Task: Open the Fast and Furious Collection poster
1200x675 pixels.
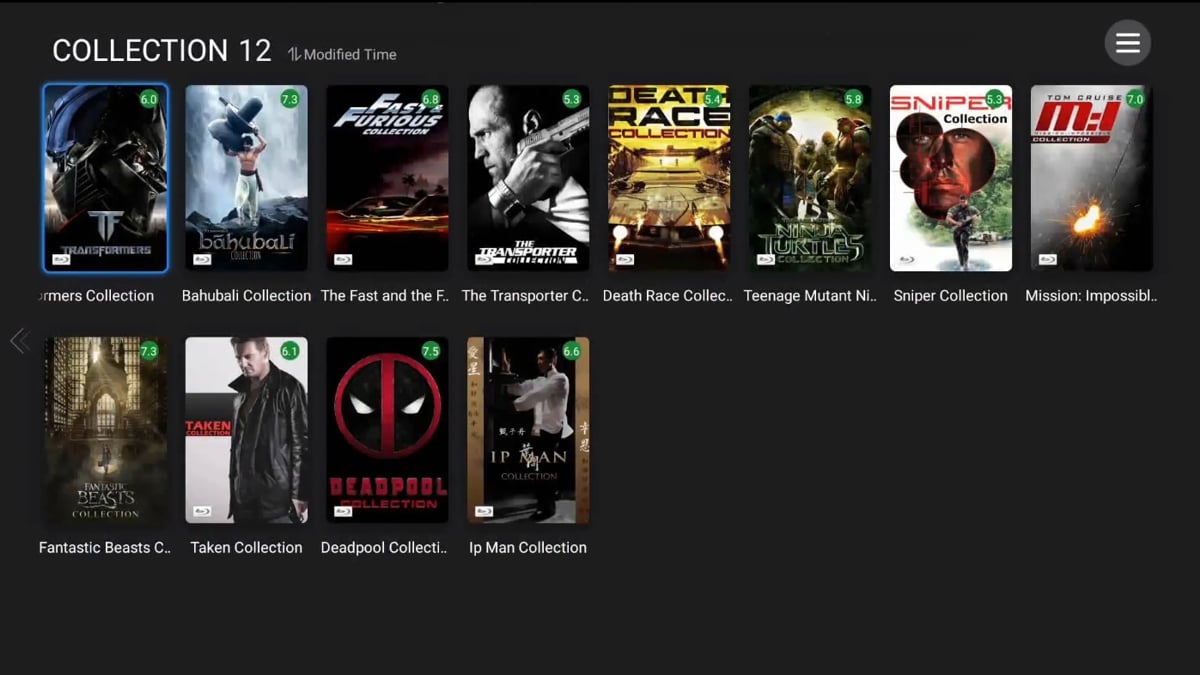Action: (387, 178)
